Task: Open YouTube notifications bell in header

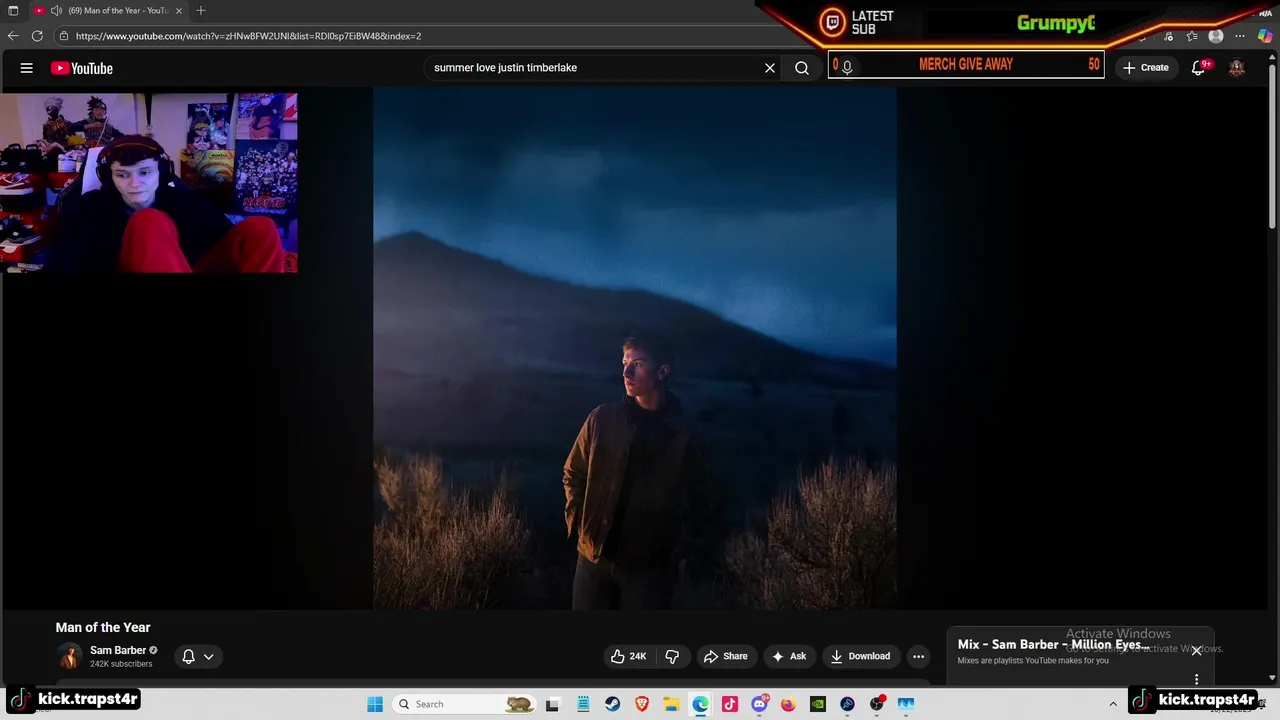Action: pos(1198,68)
